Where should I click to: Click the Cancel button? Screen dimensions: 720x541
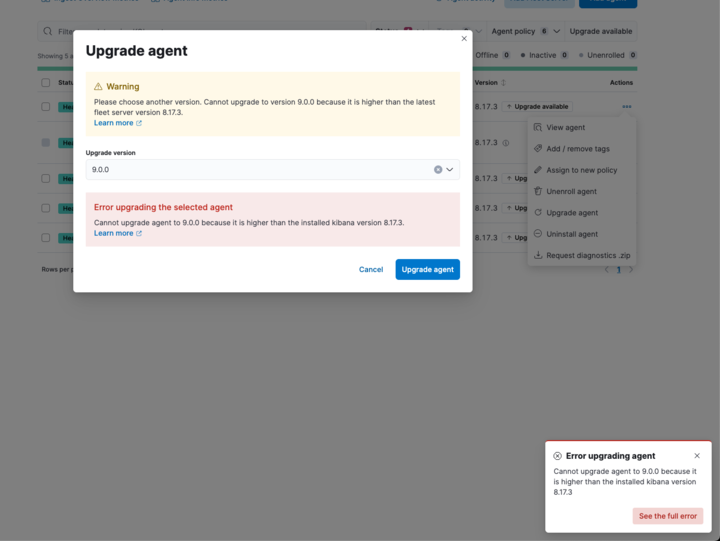click(x=371, y=269)
